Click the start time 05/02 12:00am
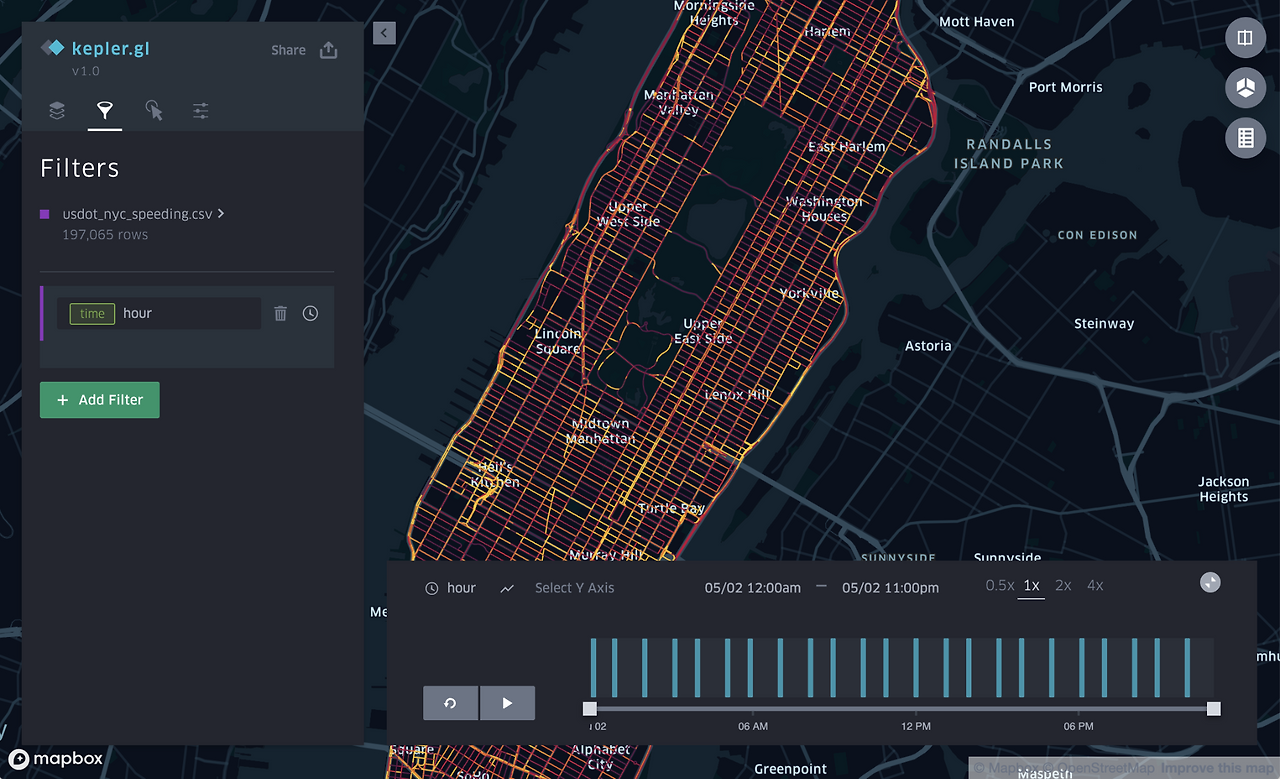Image resolution: width=1280 pixels, height=779 pixels. point(753,588)
